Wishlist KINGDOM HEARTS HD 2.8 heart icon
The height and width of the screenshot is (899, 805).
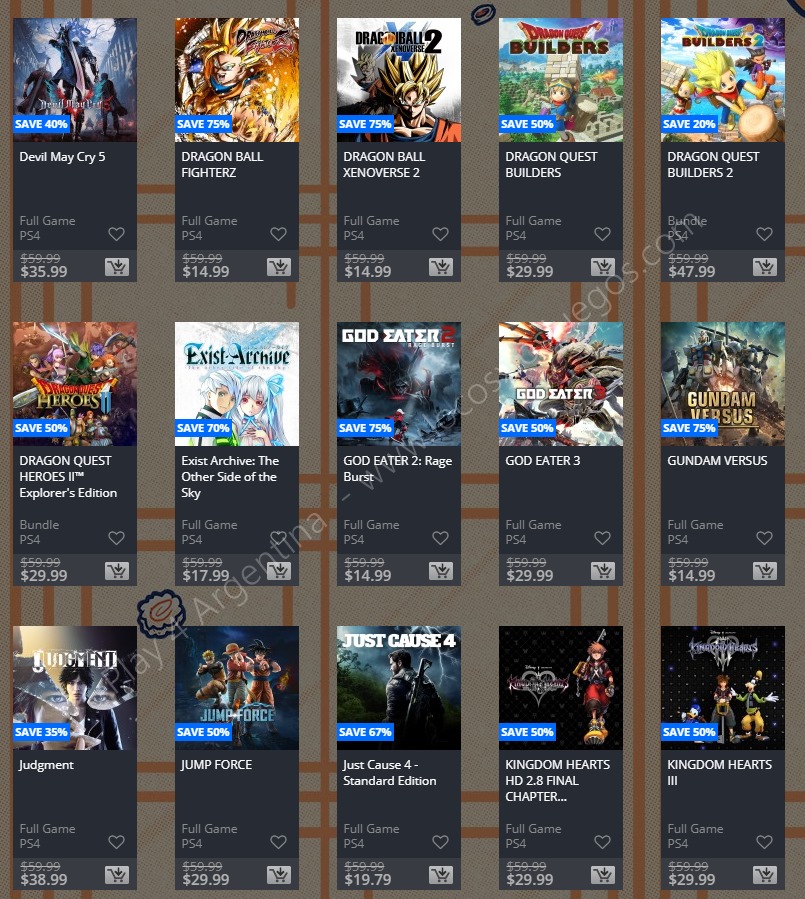point(602,842)
